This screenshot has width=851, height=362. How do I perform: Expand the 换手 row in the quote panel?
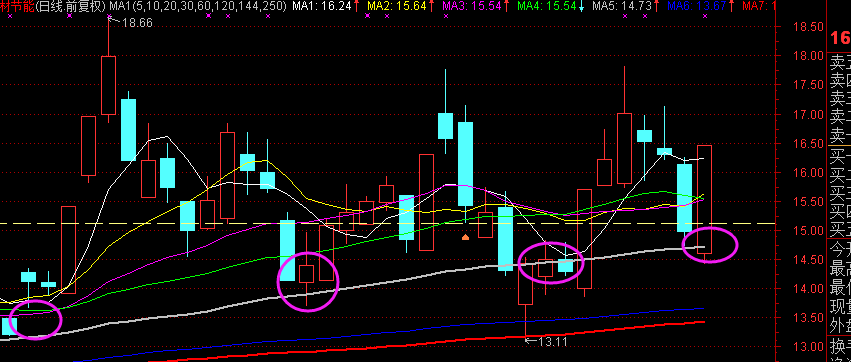840,345
